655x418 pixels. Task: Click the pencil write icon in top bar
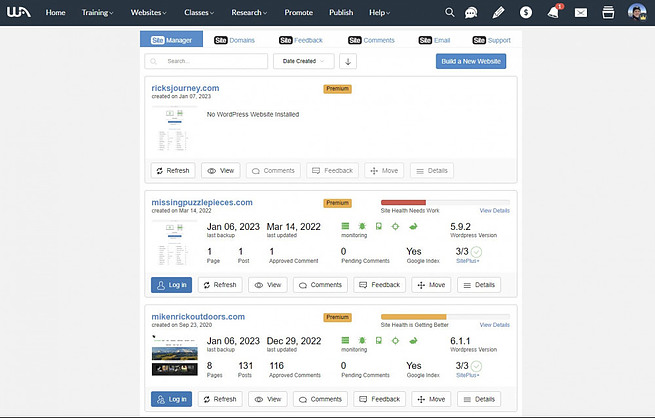(498, 13)
